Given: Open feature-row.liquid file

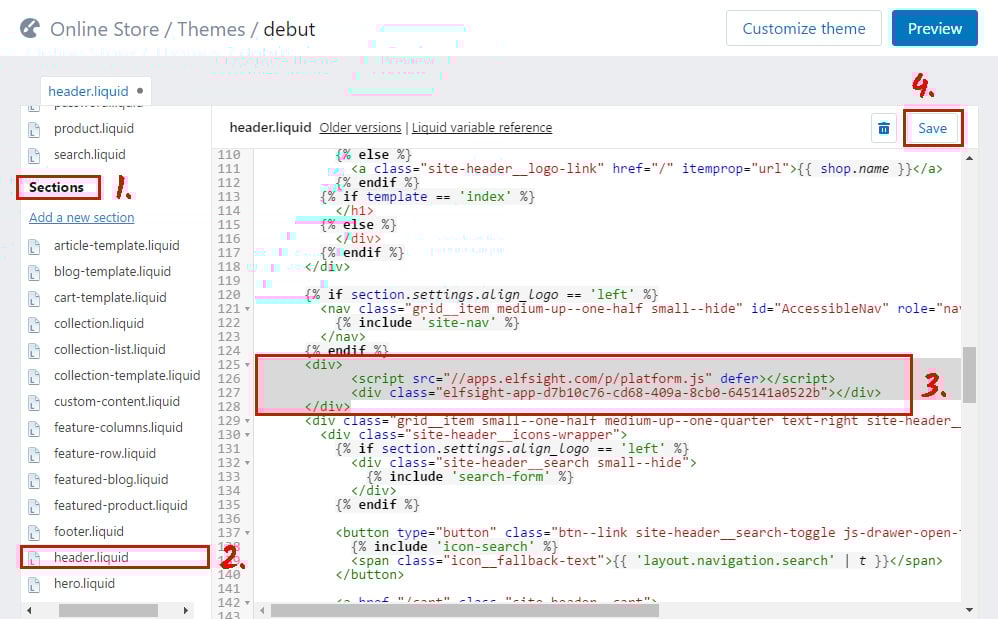Looking at the screenshot, I should click(105, 454).
